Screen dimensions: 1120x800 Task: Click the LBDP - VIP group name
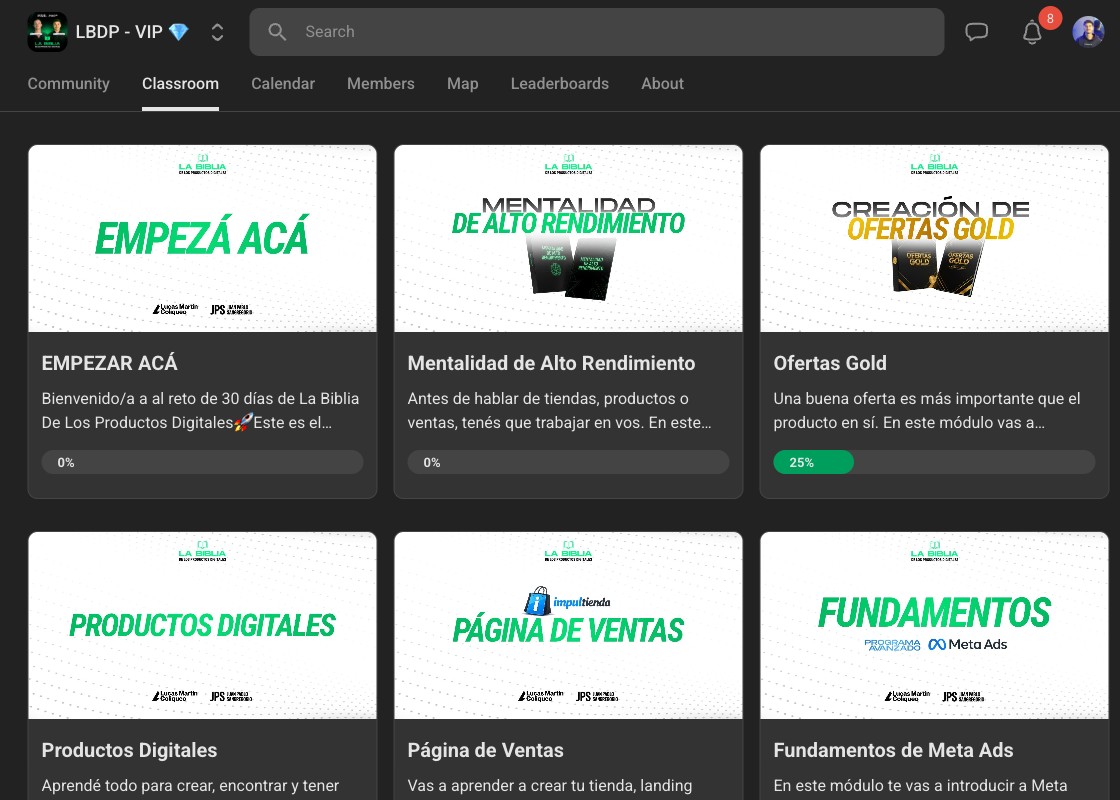point(119,31)
